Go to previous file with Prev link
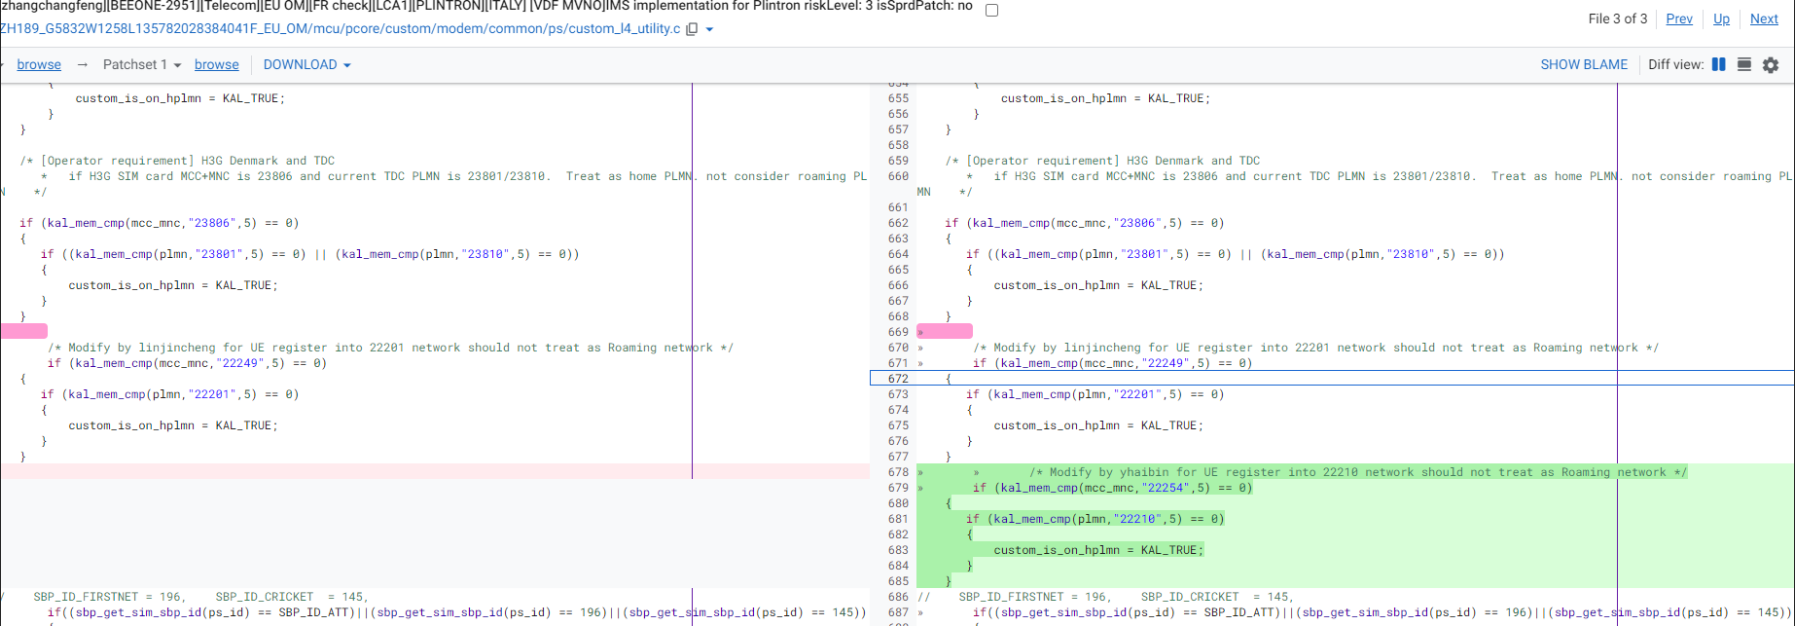The height and width of the screenshot is (626, 1795). coord(1679,18)
